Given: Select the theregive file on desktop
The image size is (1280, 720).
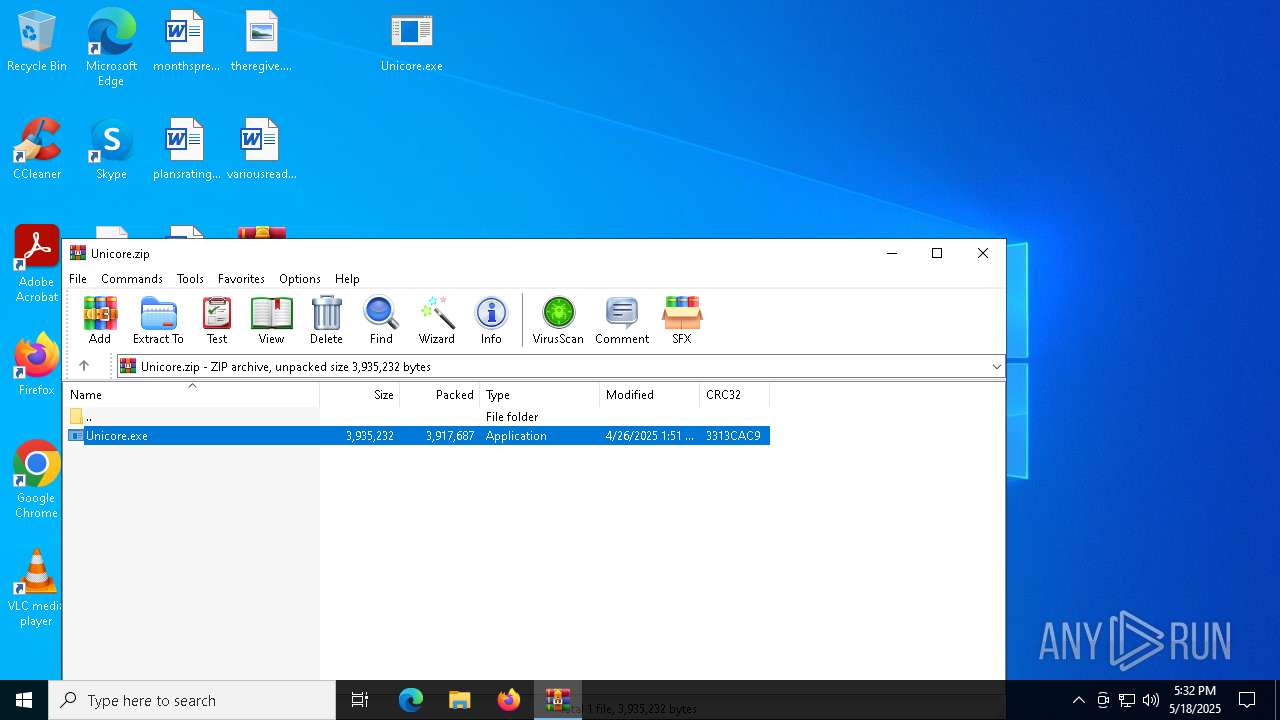Looking at the screenshot, I should 261,42.
